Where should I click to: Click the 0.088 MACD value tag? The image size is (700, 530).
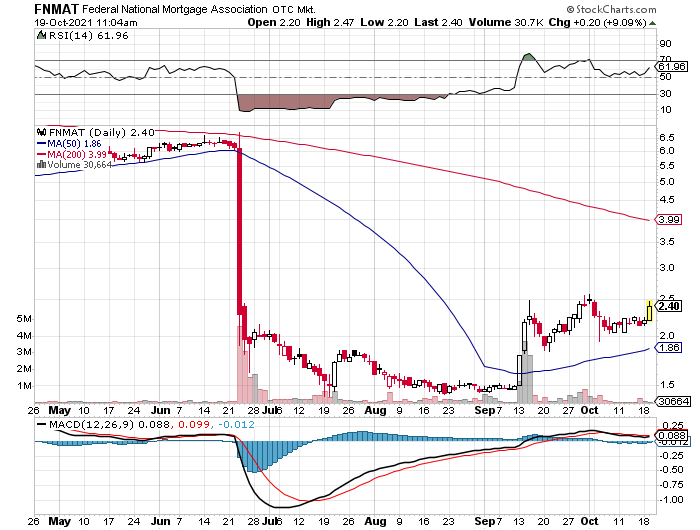[x=671, y=435]
